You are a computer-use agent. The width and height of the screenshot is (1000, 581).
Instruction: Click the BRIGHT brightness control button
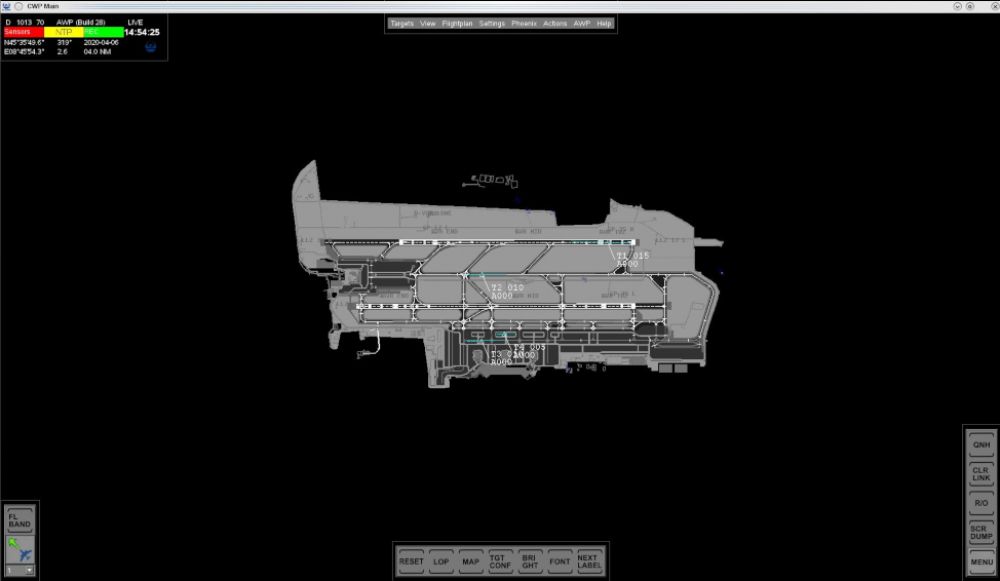coord(530,561)
